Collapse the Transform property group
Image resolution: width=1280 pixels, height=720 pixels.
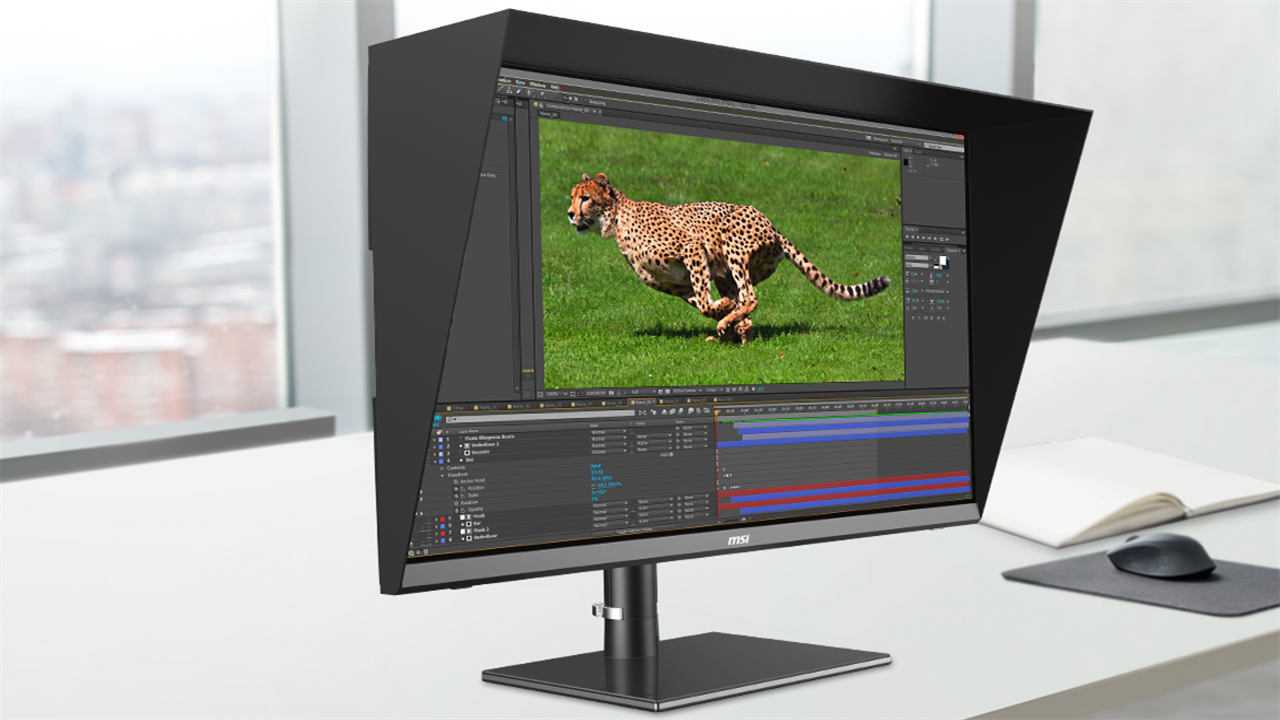tap(442, 475)
